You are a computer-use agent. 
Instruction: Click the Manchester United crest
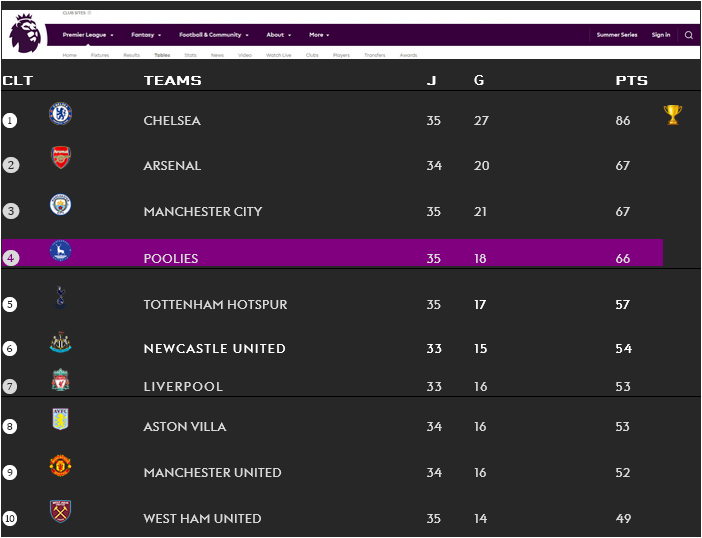[60, 465]
